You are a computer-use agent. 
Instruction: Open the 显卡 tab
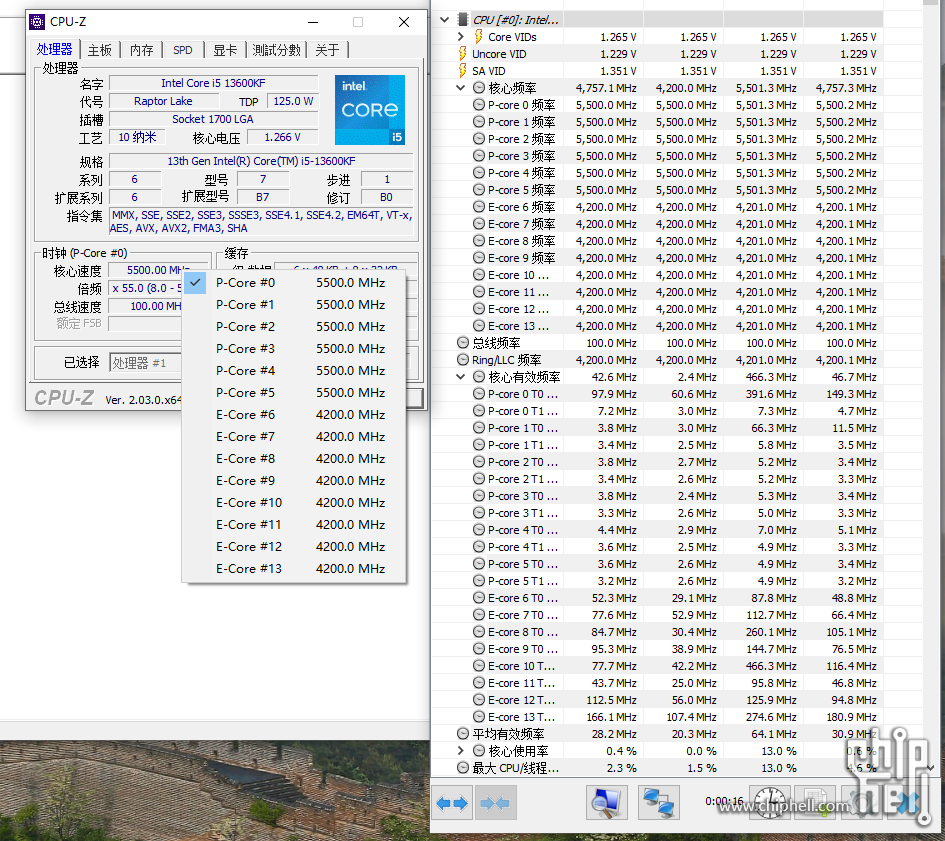coord(225,50)
